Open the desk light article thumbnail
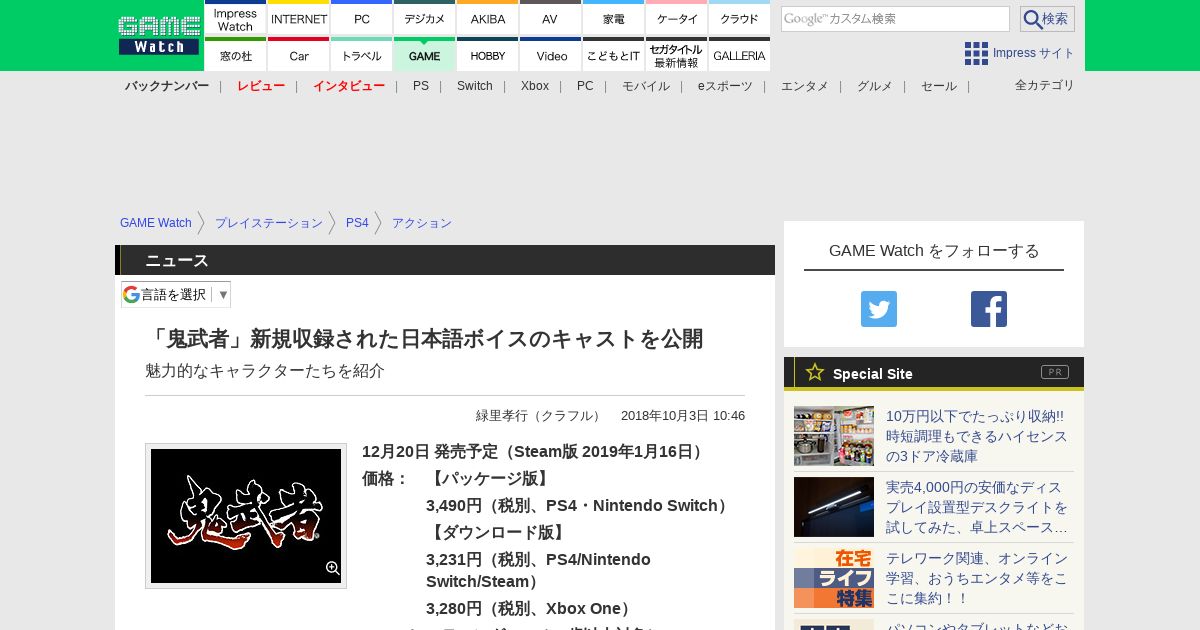This screenshot has width=1200, height=630. click(834, 507)
